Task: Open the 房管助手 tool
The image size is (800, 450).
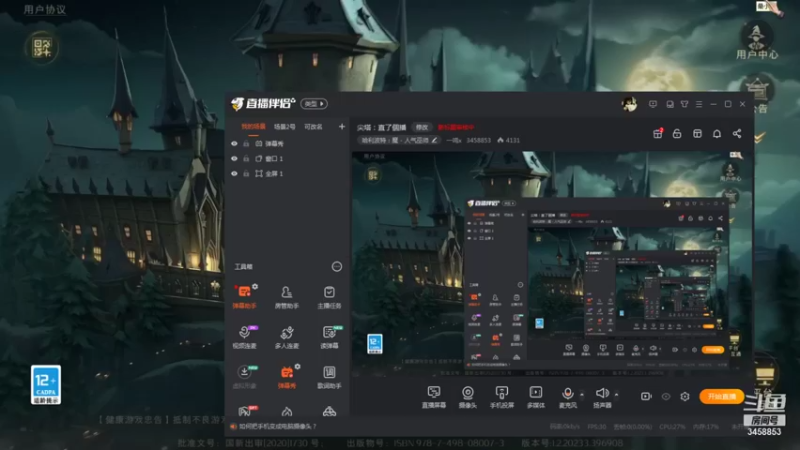Action: click(x=287, y=296)
